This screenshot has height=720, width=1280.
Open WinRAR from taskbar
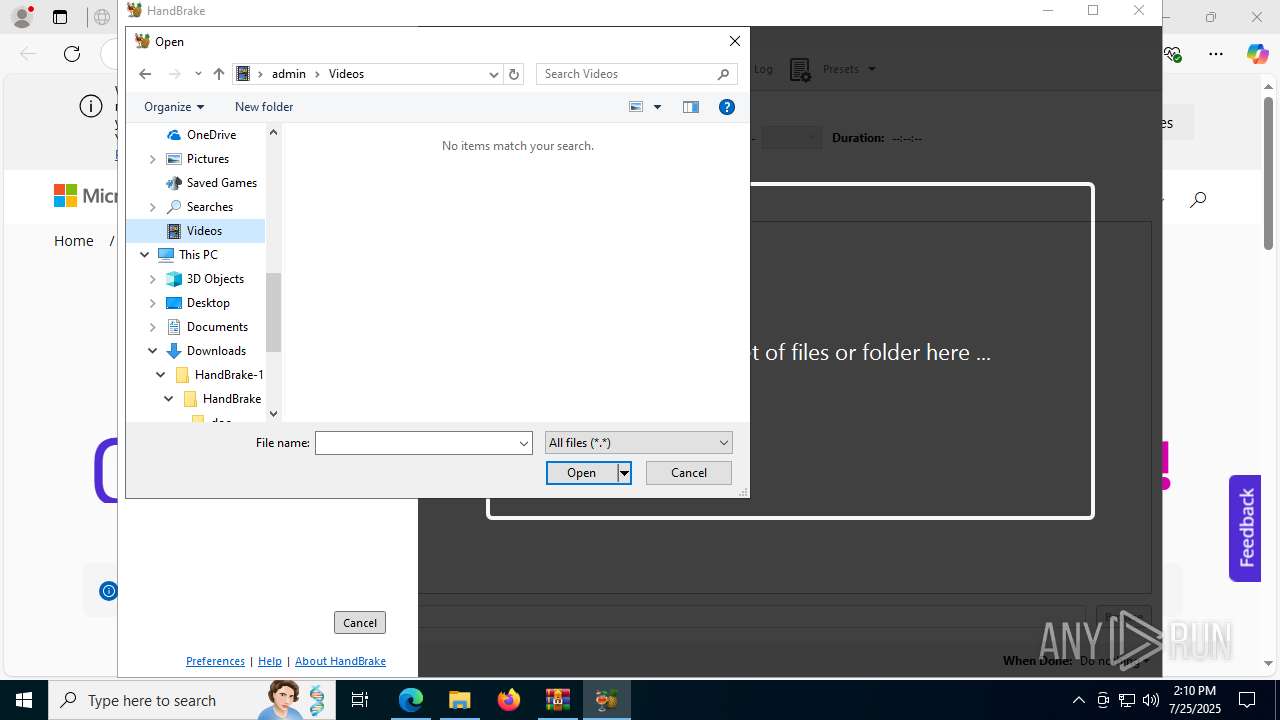click(x=557, y=700)
